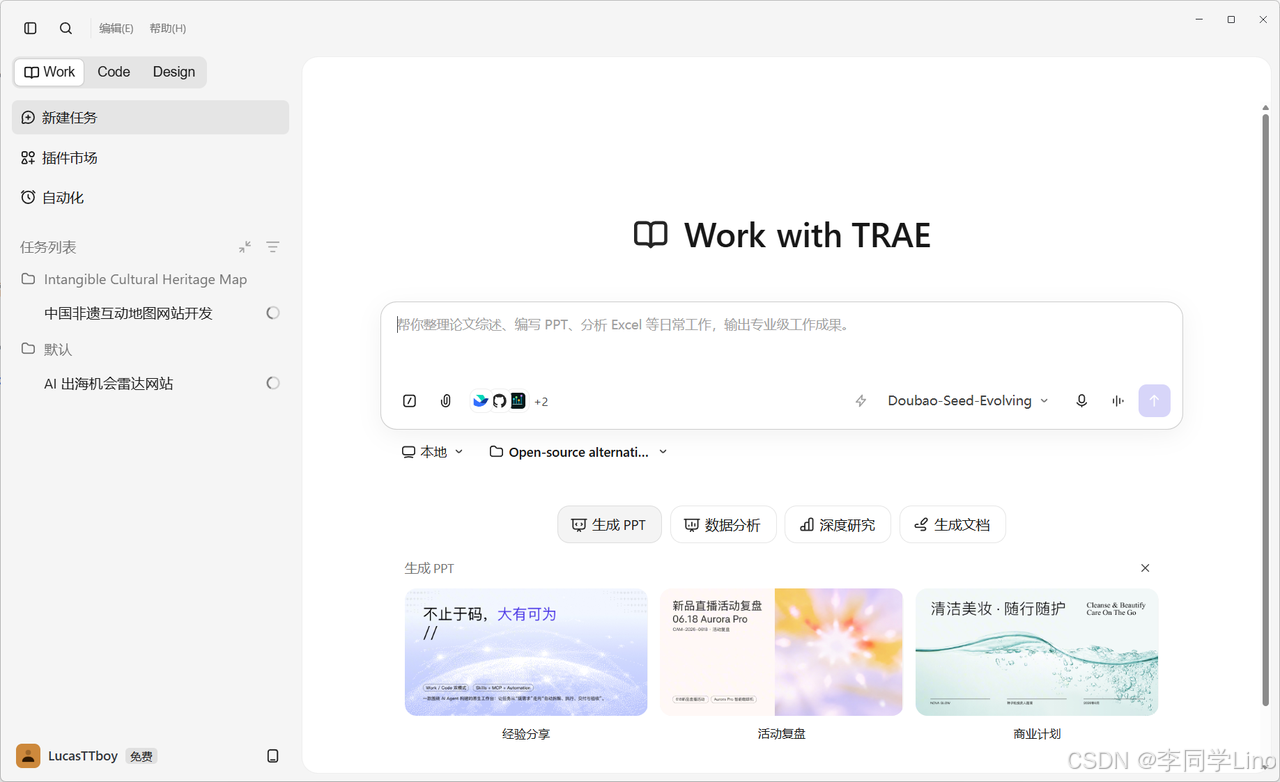Click the 生成 PPT section label above templates
Image resolution: width=1280 pixels, height=782 pixels.
[429, 568]
